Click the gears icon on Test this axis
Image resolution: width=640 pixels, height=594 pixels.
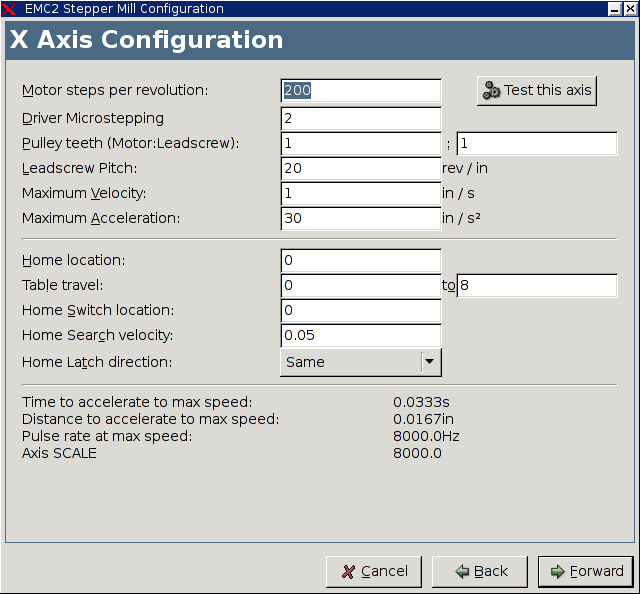(491, 90)
